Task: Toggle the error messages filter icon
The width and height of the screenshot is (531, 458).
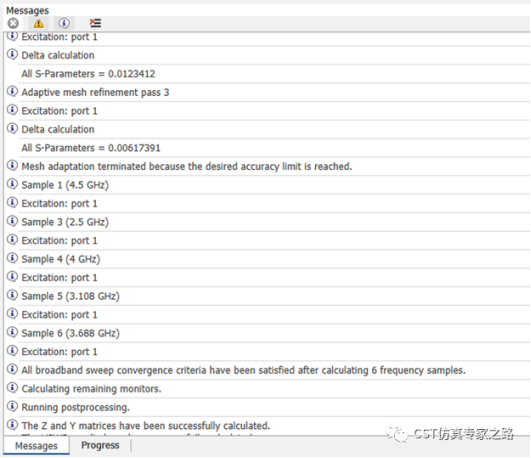Action: click(x=13, y=23)
